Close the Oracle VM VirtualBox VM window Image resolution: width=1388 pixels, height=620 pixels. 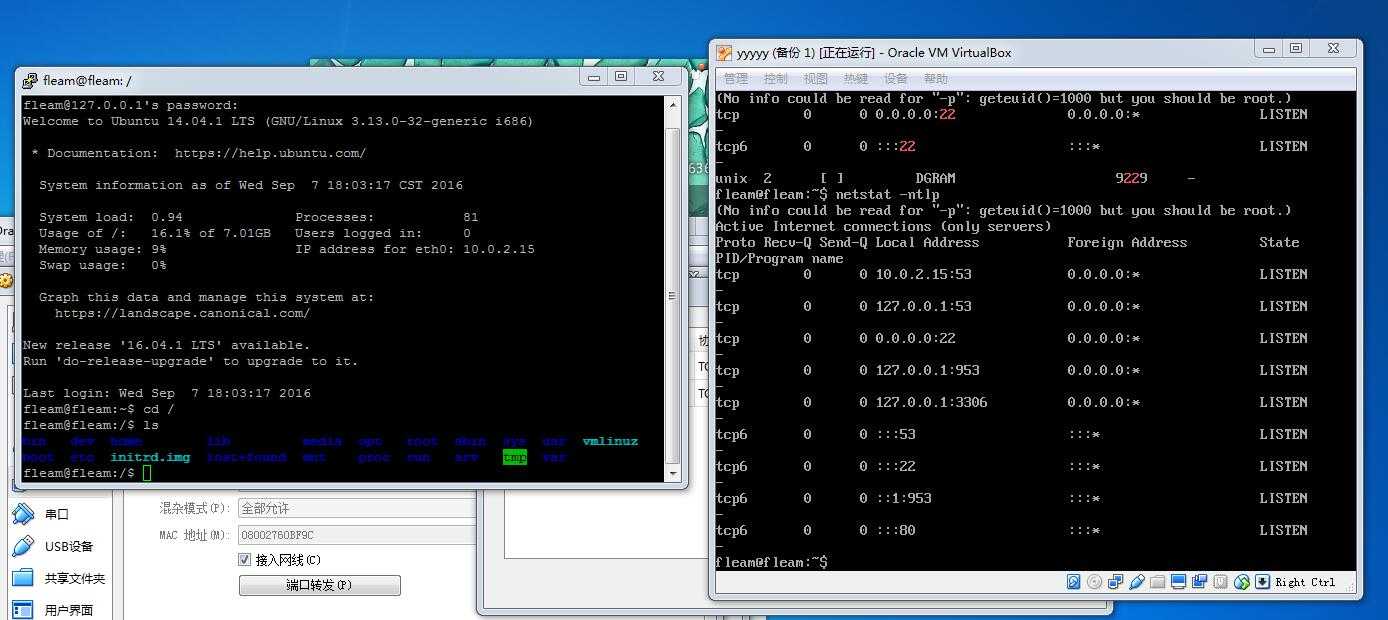1333,49
